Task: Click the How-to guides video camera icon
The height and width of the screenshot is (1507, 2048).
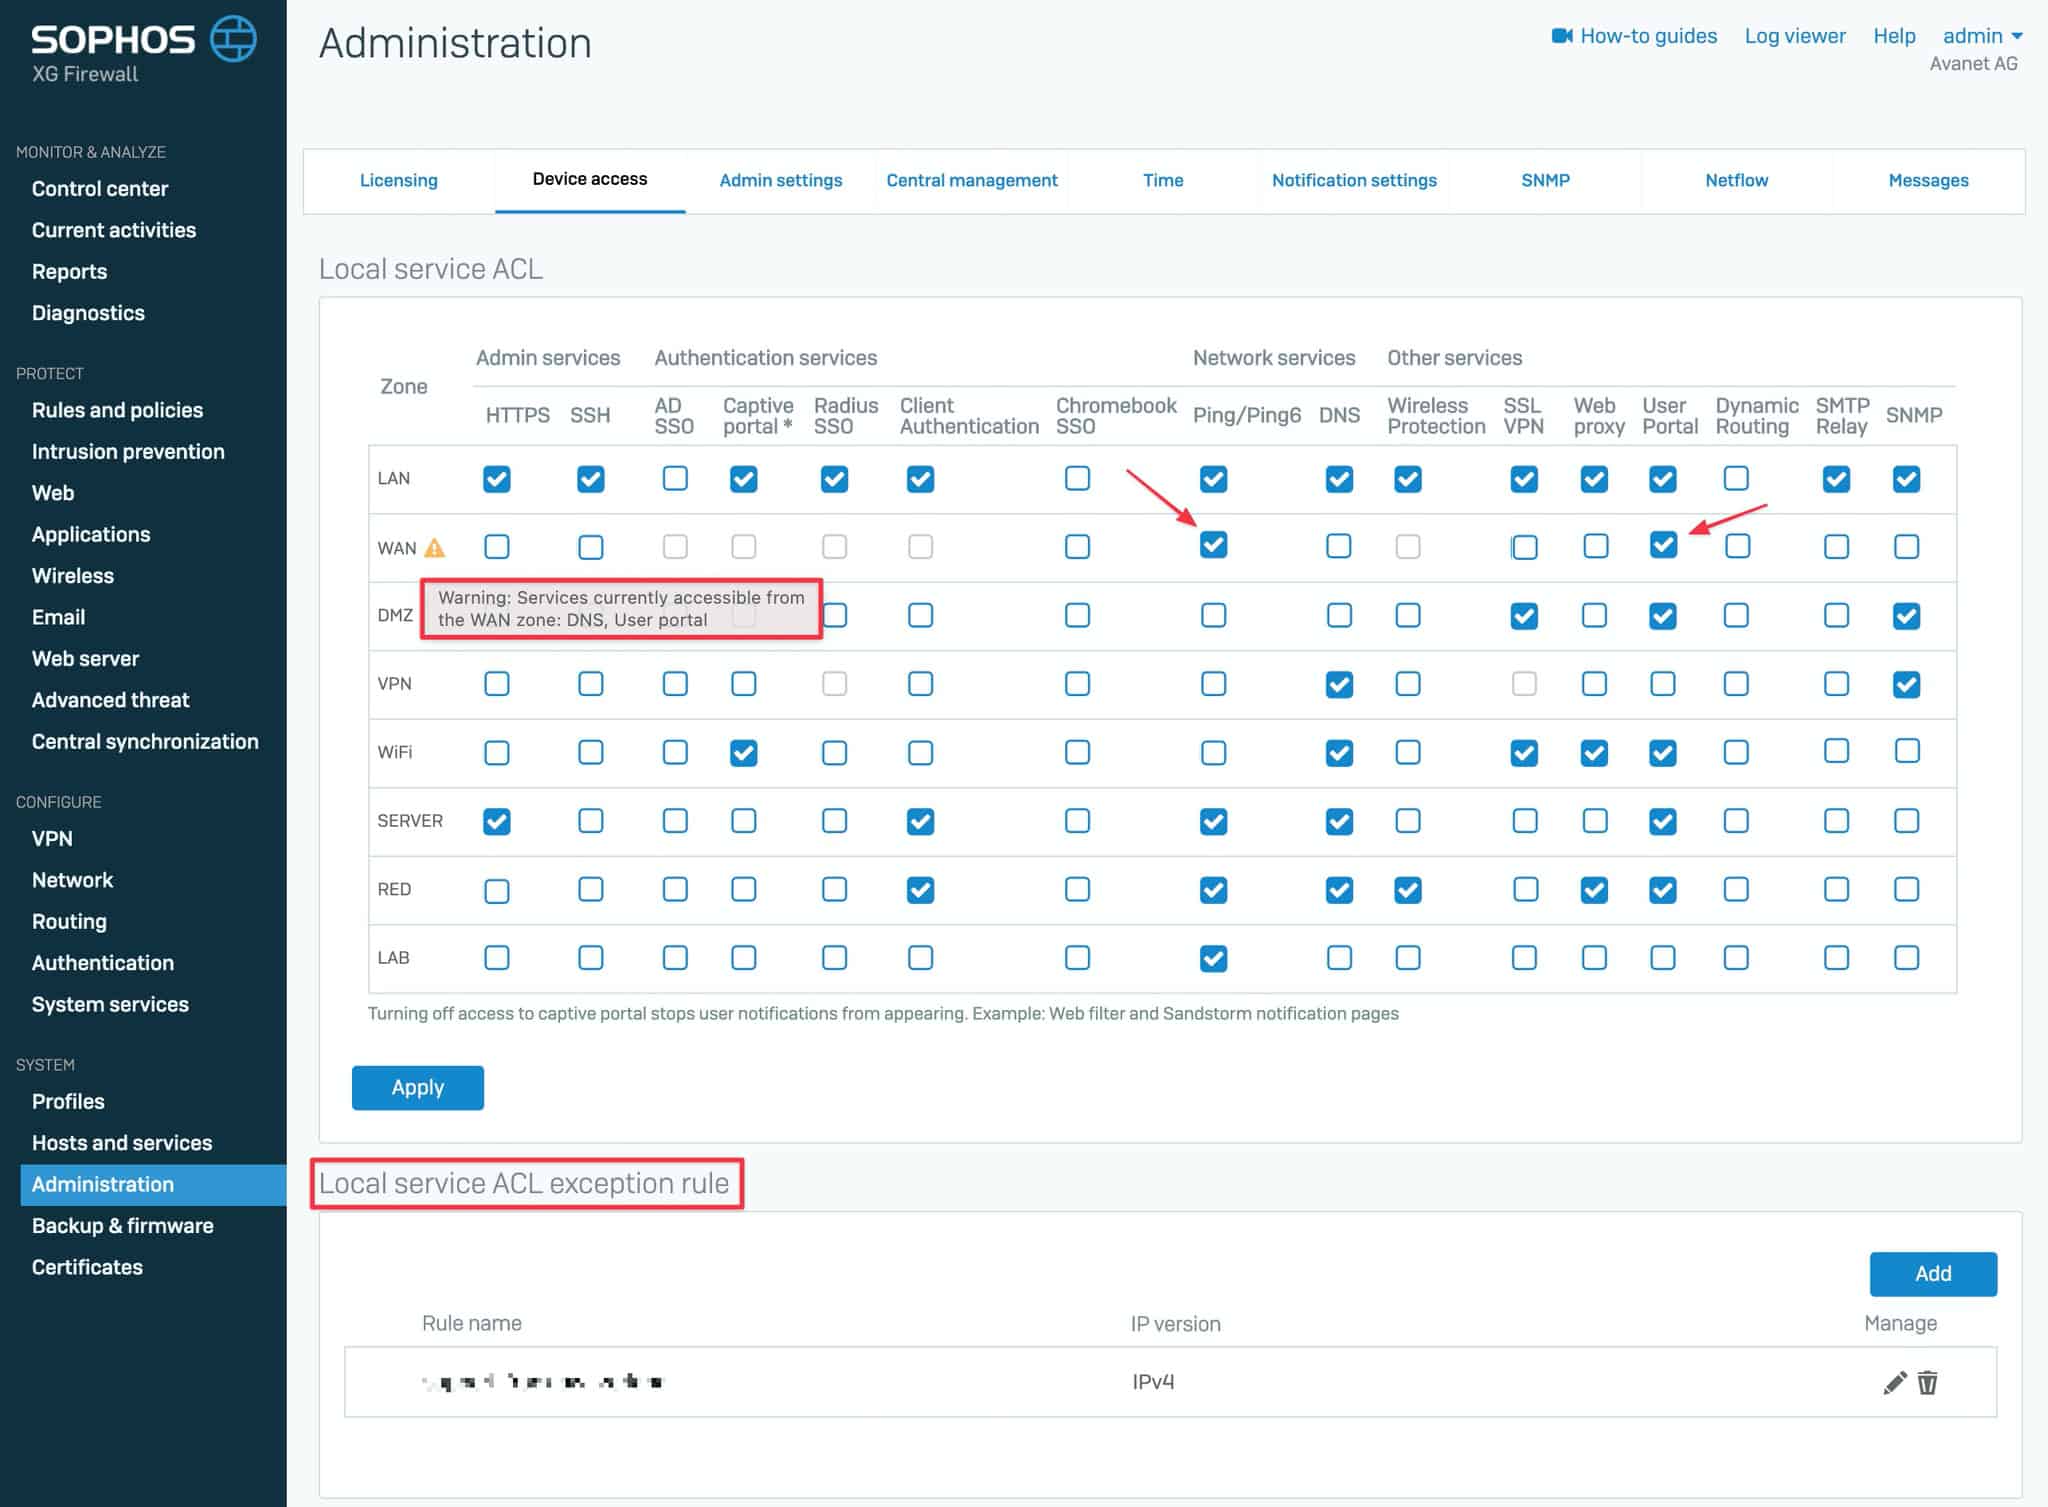Action: 1561,36
